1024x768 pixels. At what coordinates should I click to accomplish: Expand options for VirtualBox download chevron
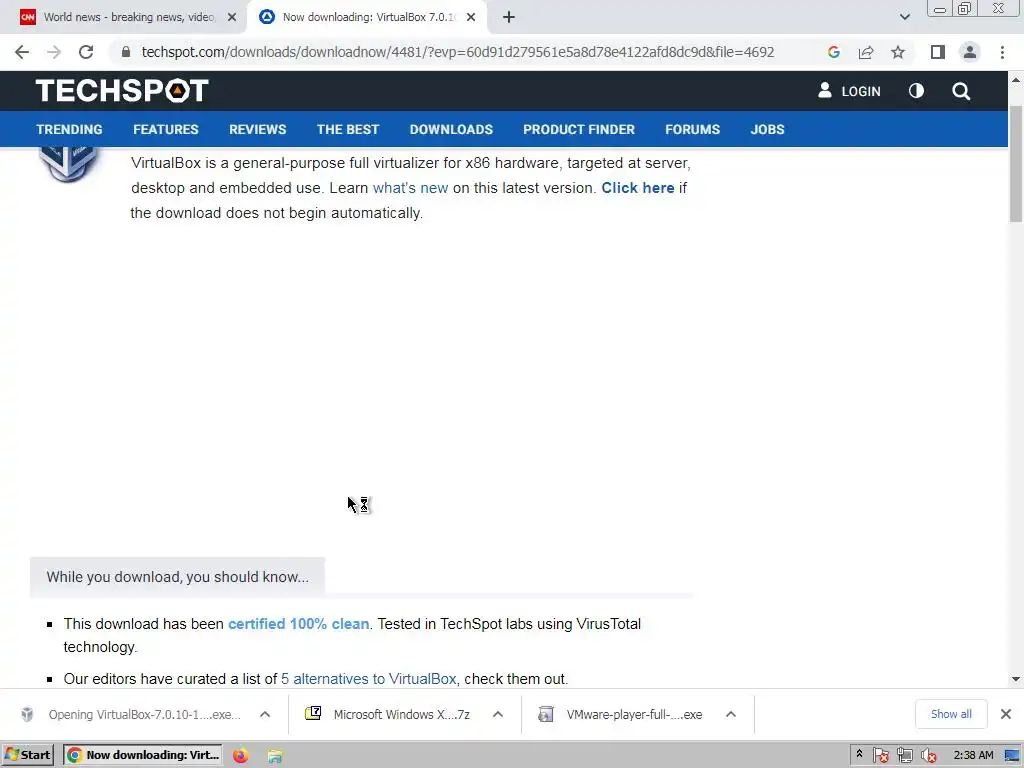265,714
